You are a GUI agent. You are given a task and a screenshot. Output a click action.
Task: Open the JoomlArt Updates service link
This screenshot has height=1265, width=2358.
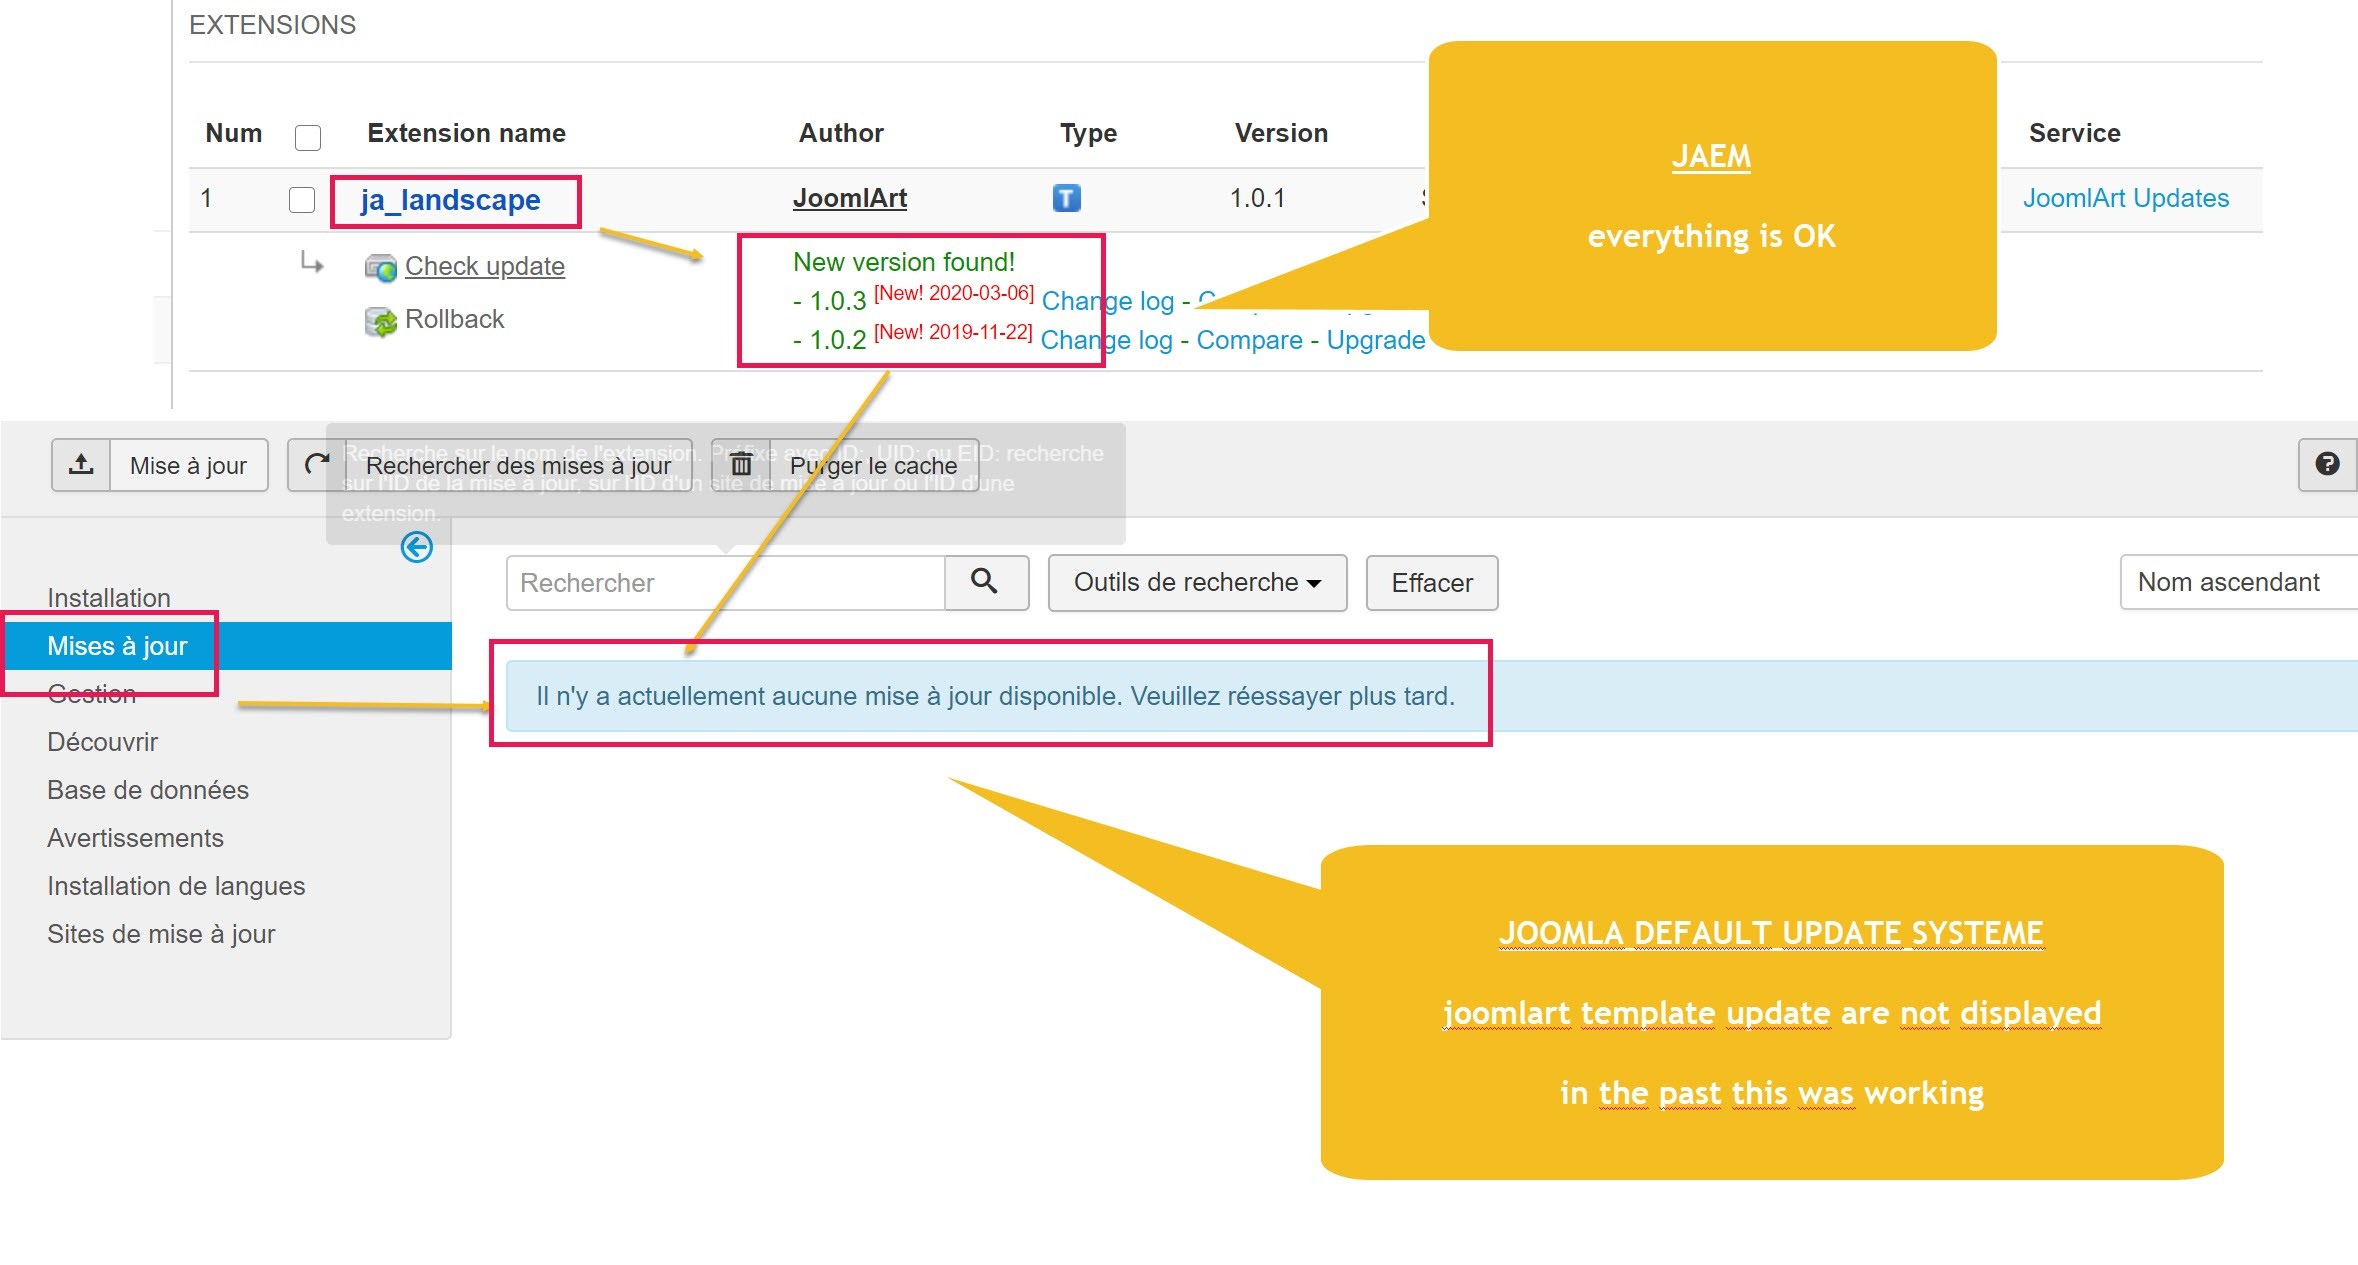pos(2125,198)
